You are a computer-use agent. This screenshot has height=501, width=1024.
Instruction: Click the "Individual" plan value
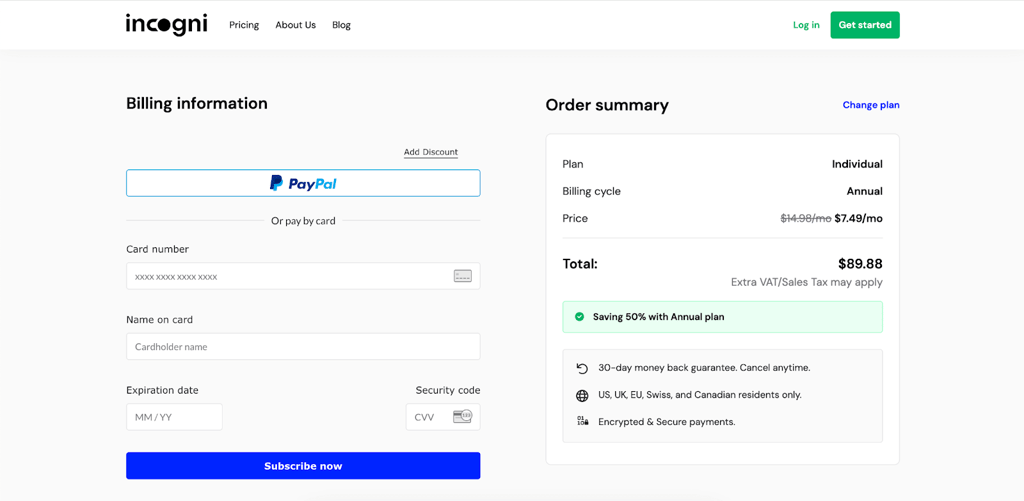coord(857,164)
